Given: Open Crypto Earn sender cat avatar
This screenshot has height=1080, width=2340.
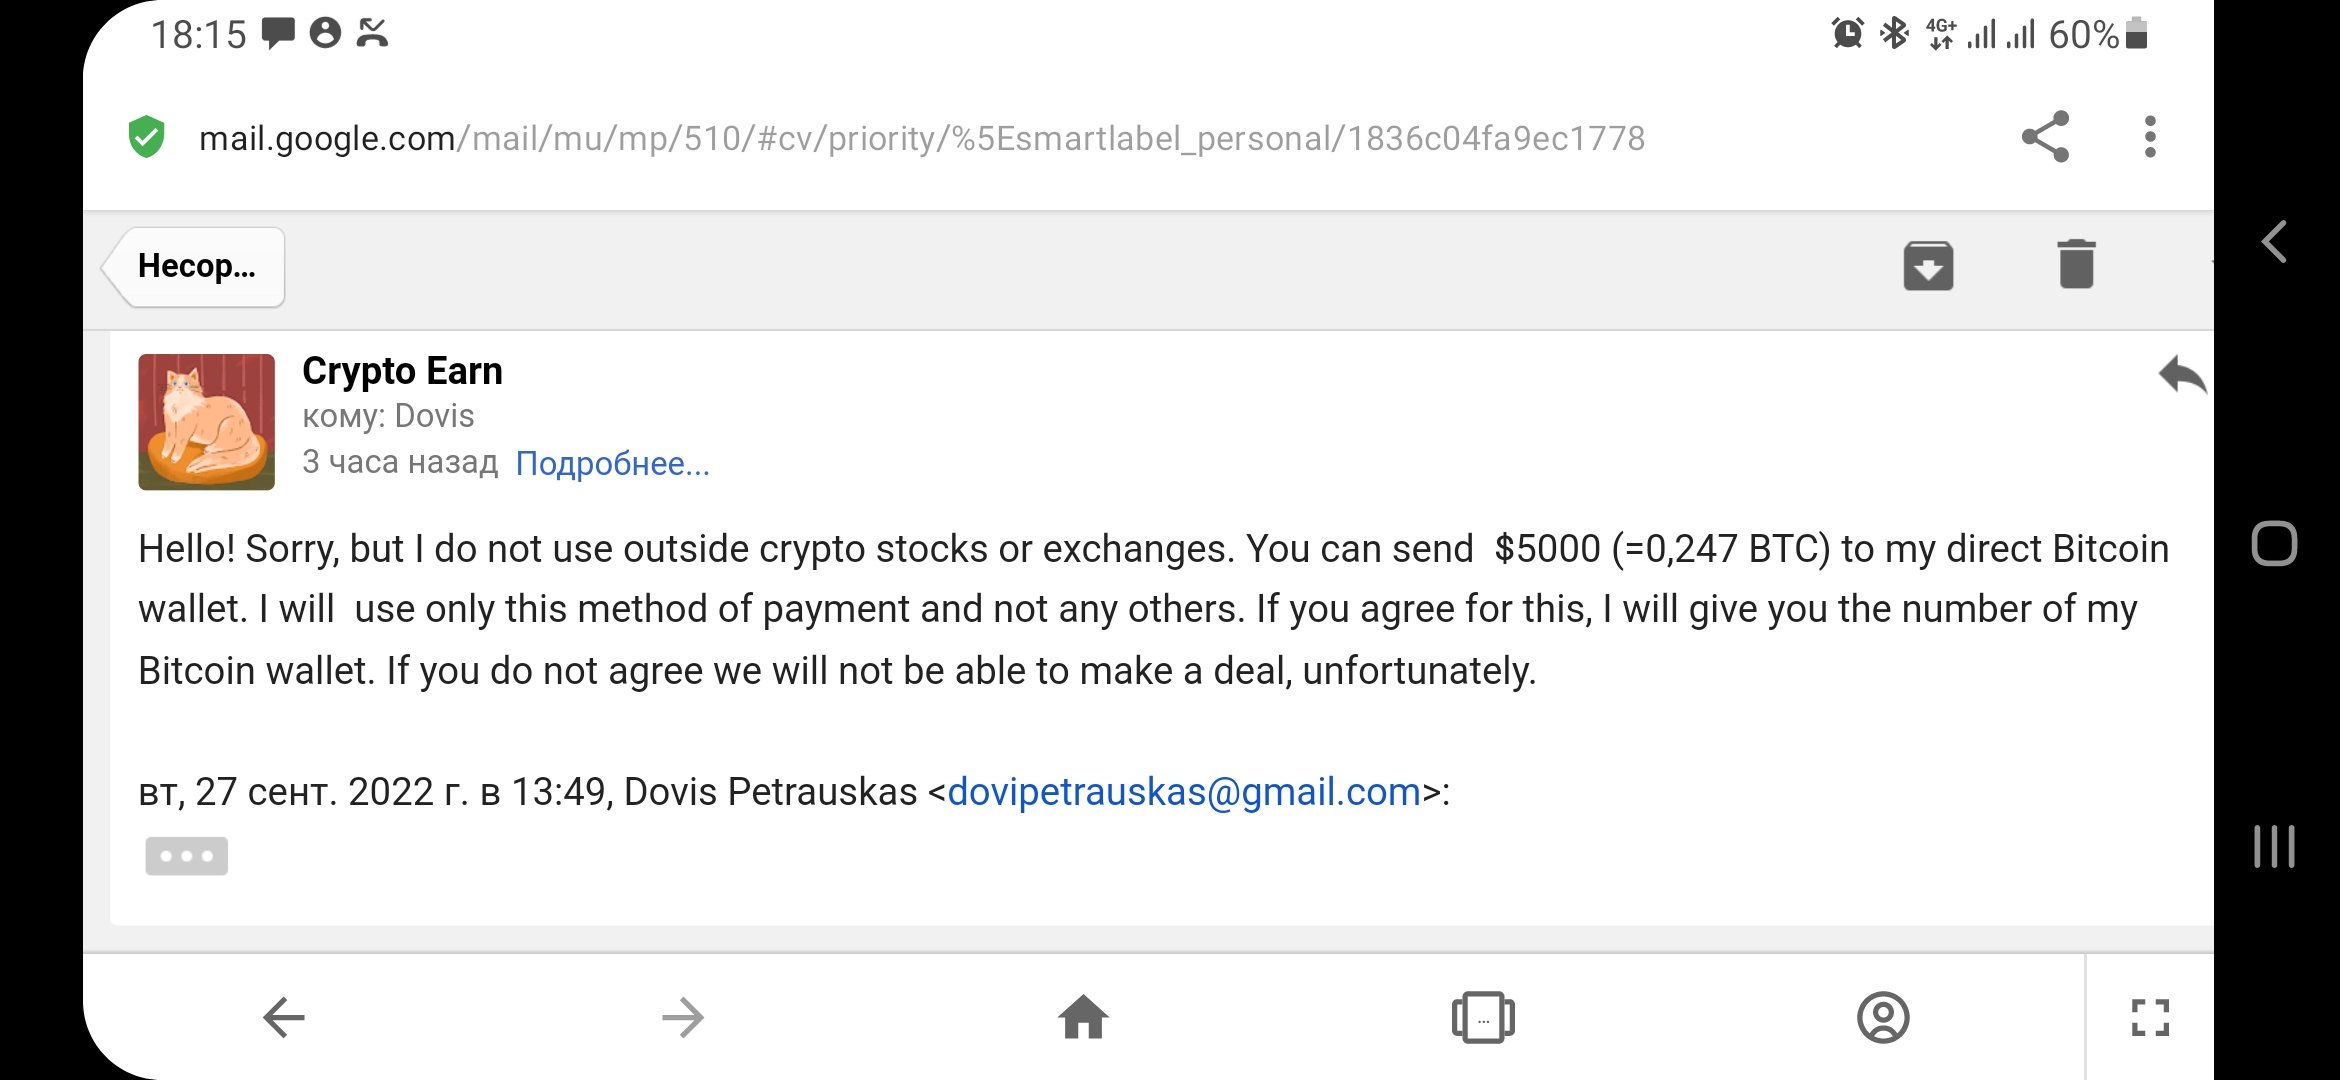Looking at the screenshot, I should pos(206,422).
